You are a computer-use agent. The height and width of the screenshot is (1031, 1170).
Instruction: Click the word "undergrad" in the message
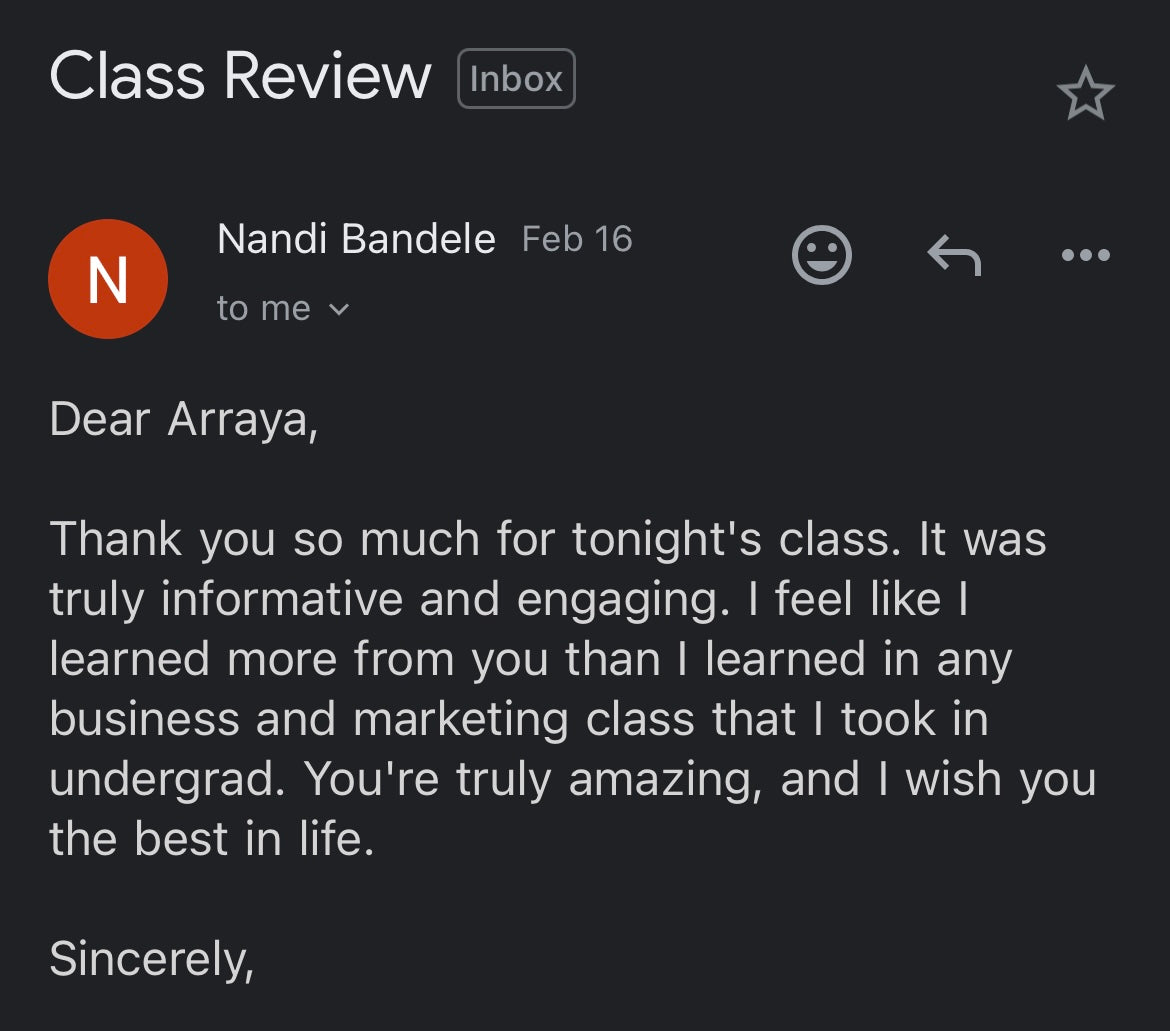(164, 780)
